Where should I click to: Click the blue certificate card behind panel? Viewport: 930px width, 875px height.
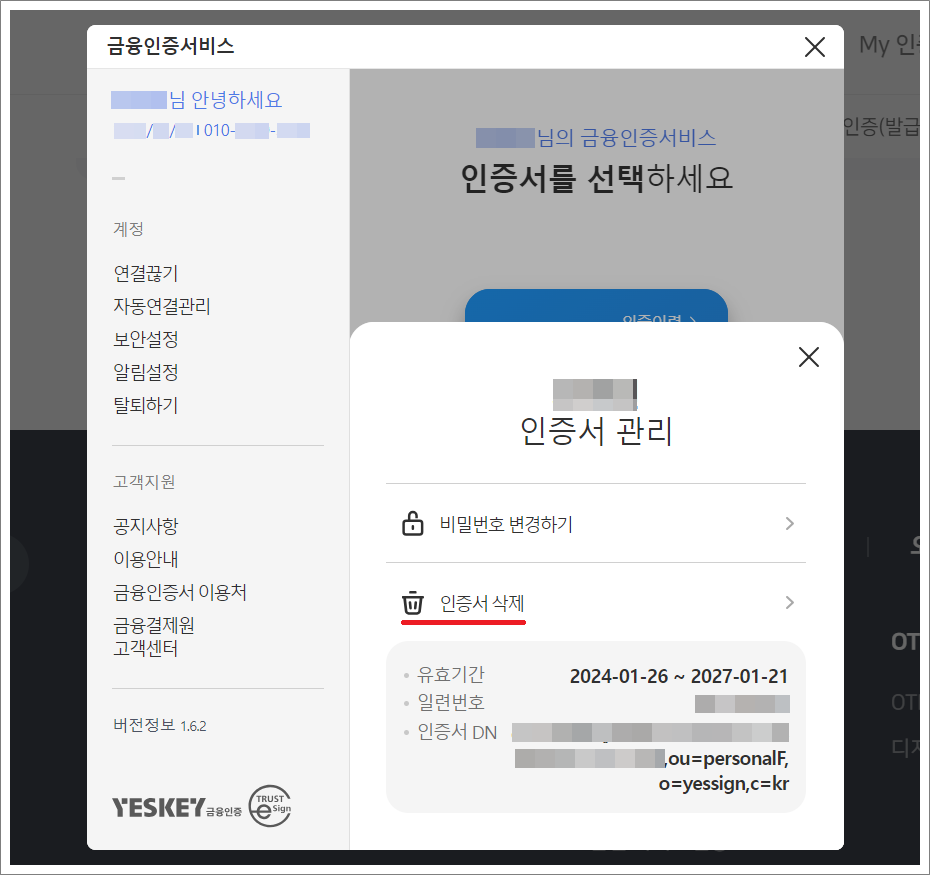(596, 306)
